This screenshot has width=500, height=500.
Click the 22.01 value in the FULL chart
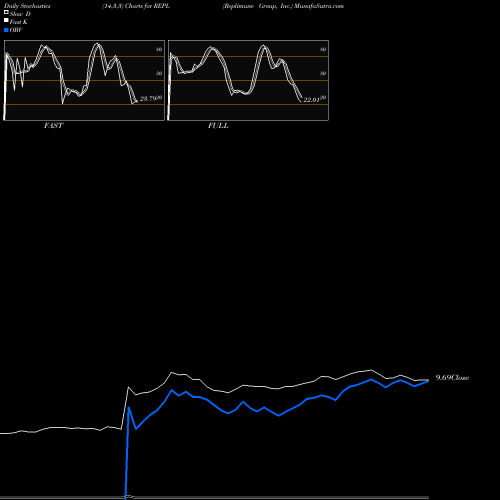[312, 100]
